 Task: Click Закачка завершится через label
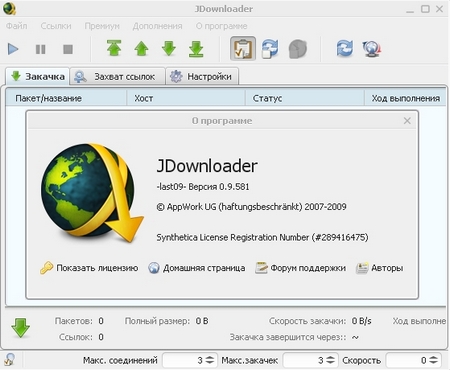point(288,337)
